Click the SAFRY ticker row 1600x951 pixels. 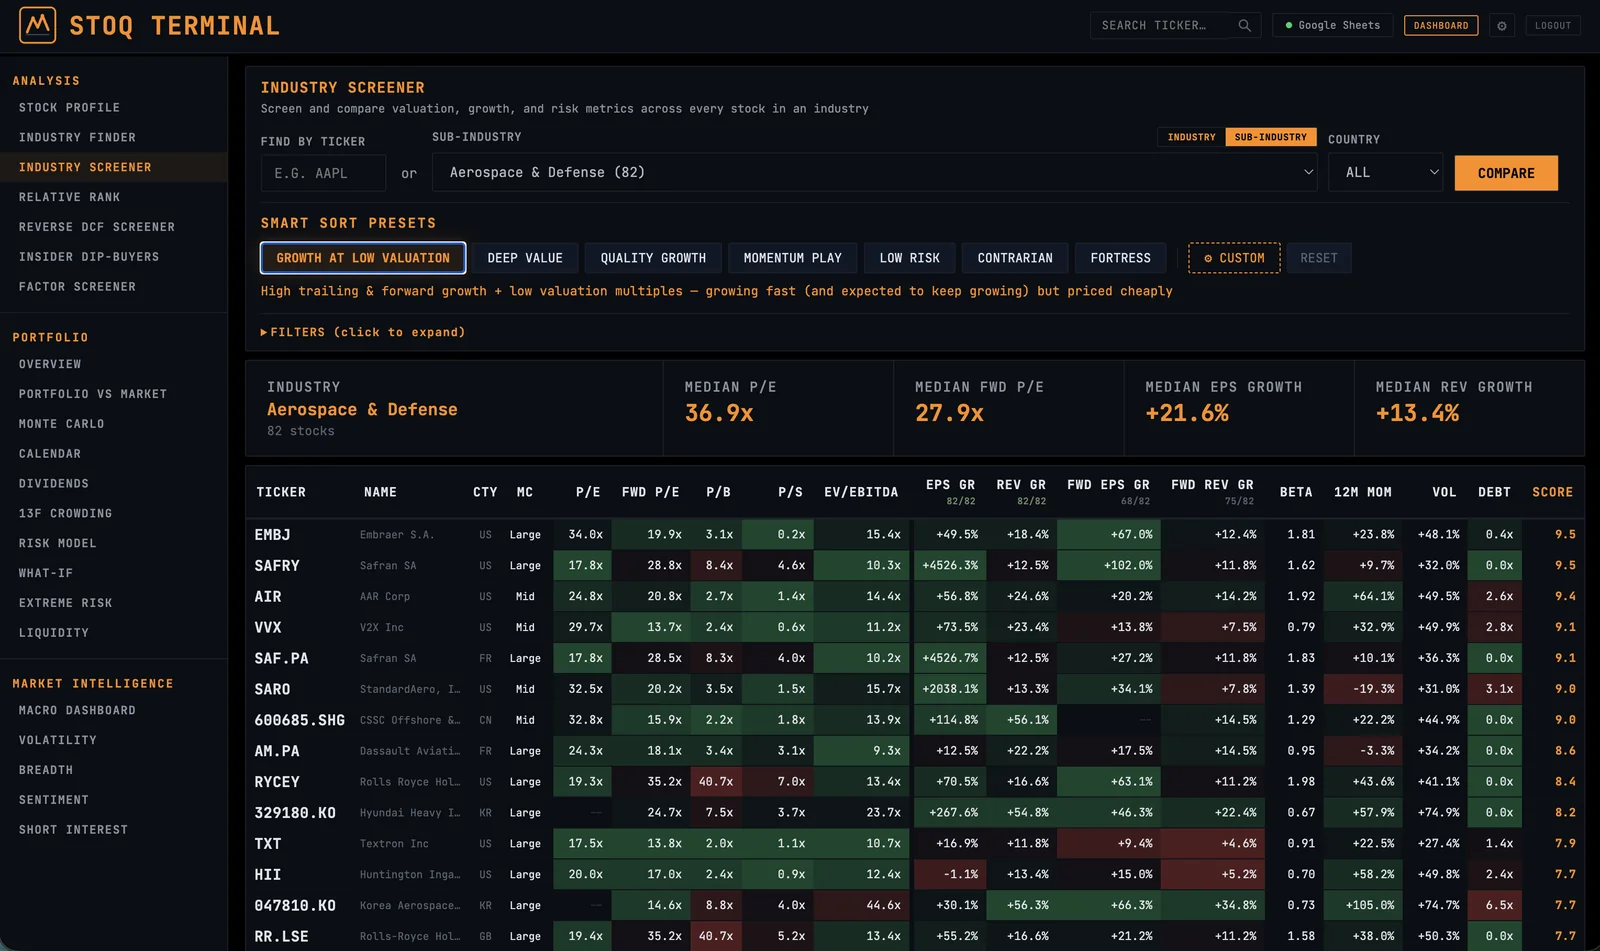click(x=914, y=566)
